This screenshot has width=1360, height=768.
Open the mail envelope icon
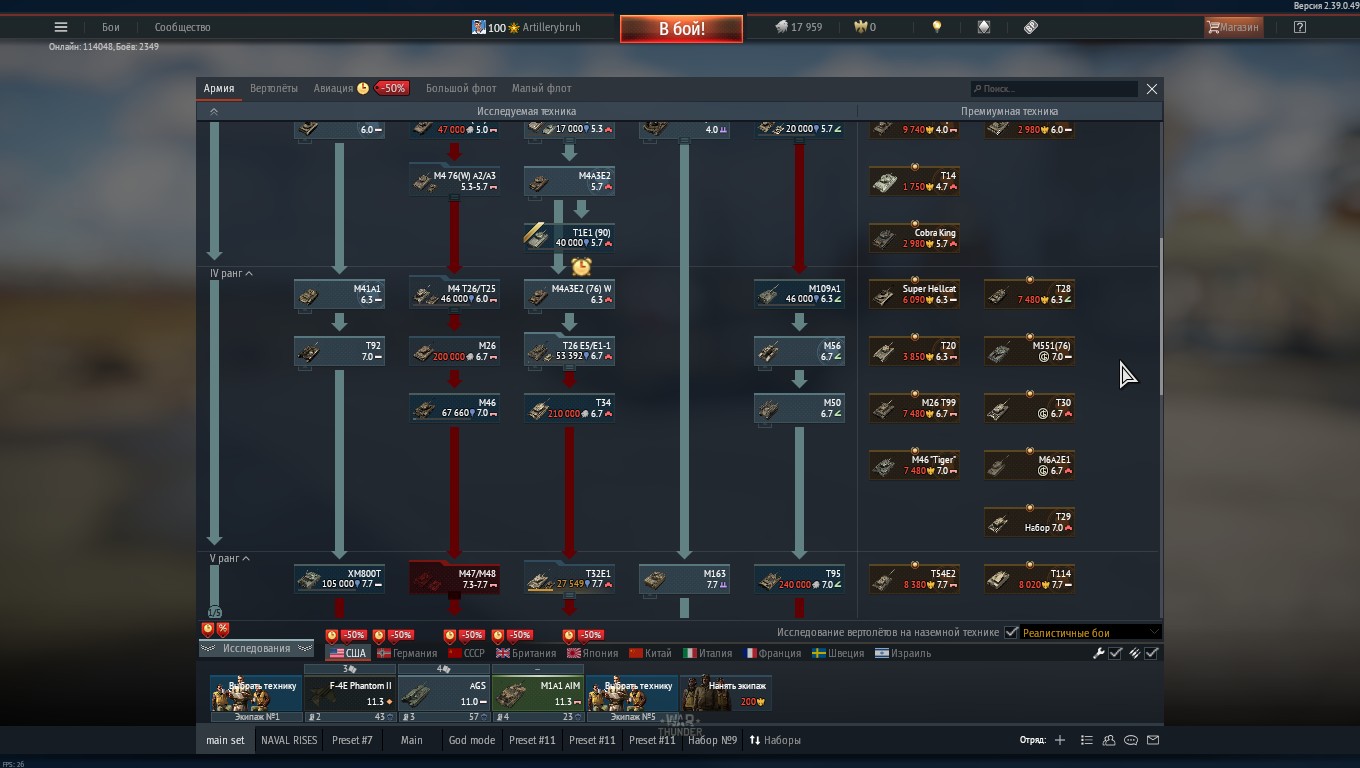(1153, 740)
